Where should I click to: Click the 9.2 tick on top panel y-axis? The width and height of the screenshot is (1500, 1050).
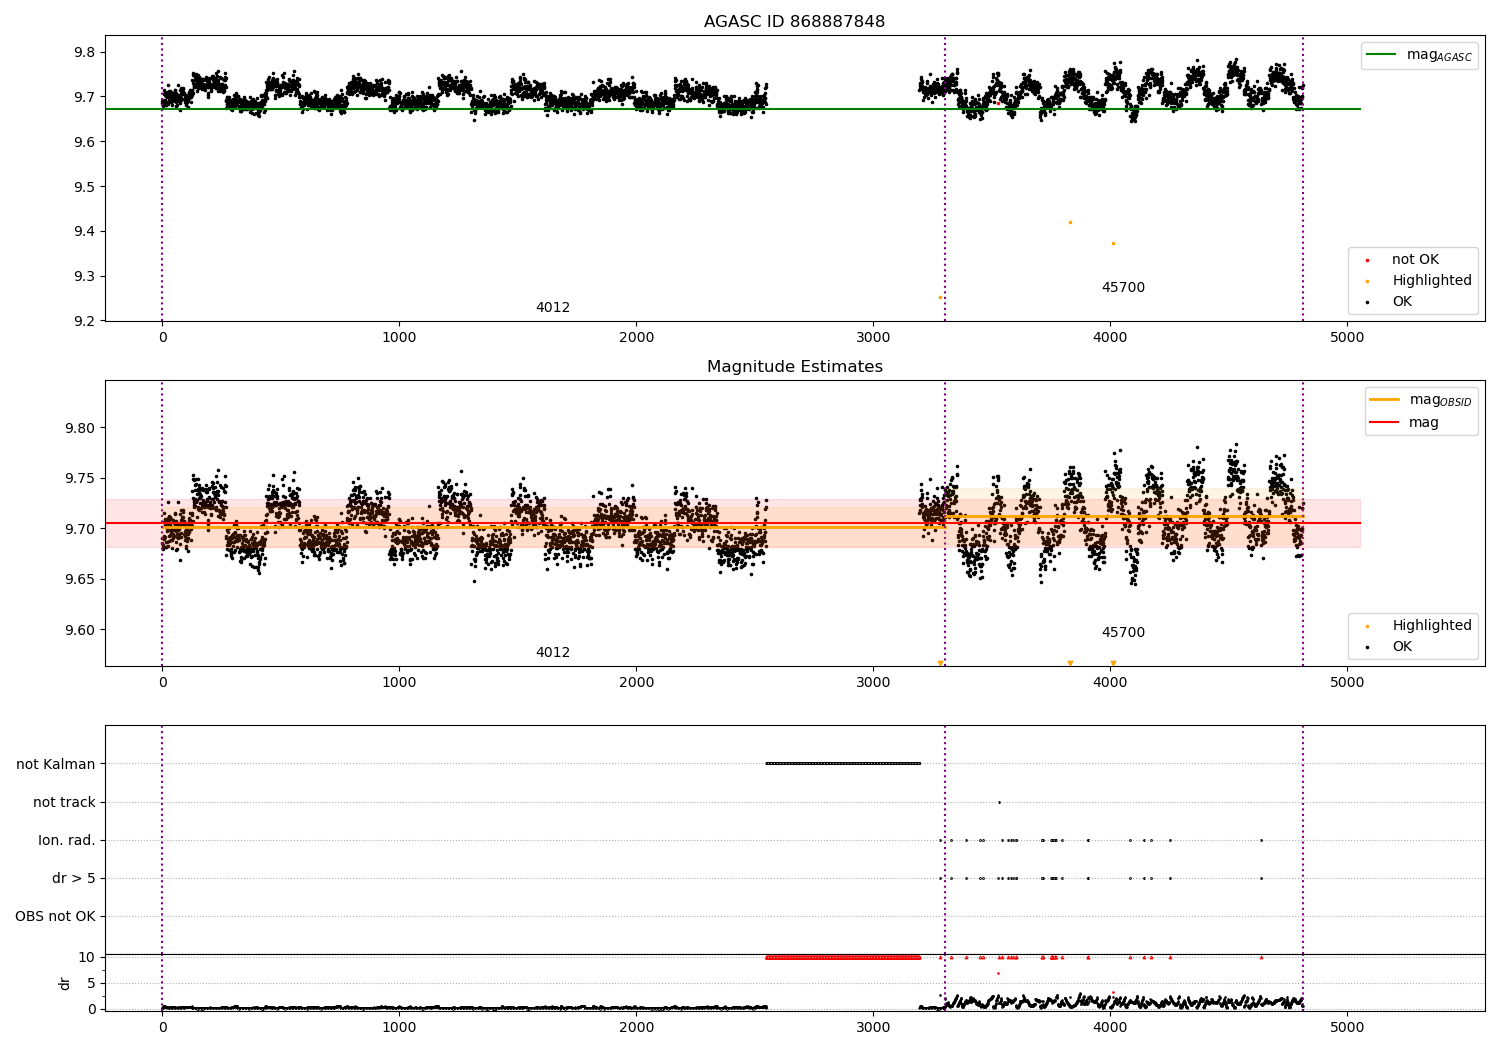click(x=85, y=321)
